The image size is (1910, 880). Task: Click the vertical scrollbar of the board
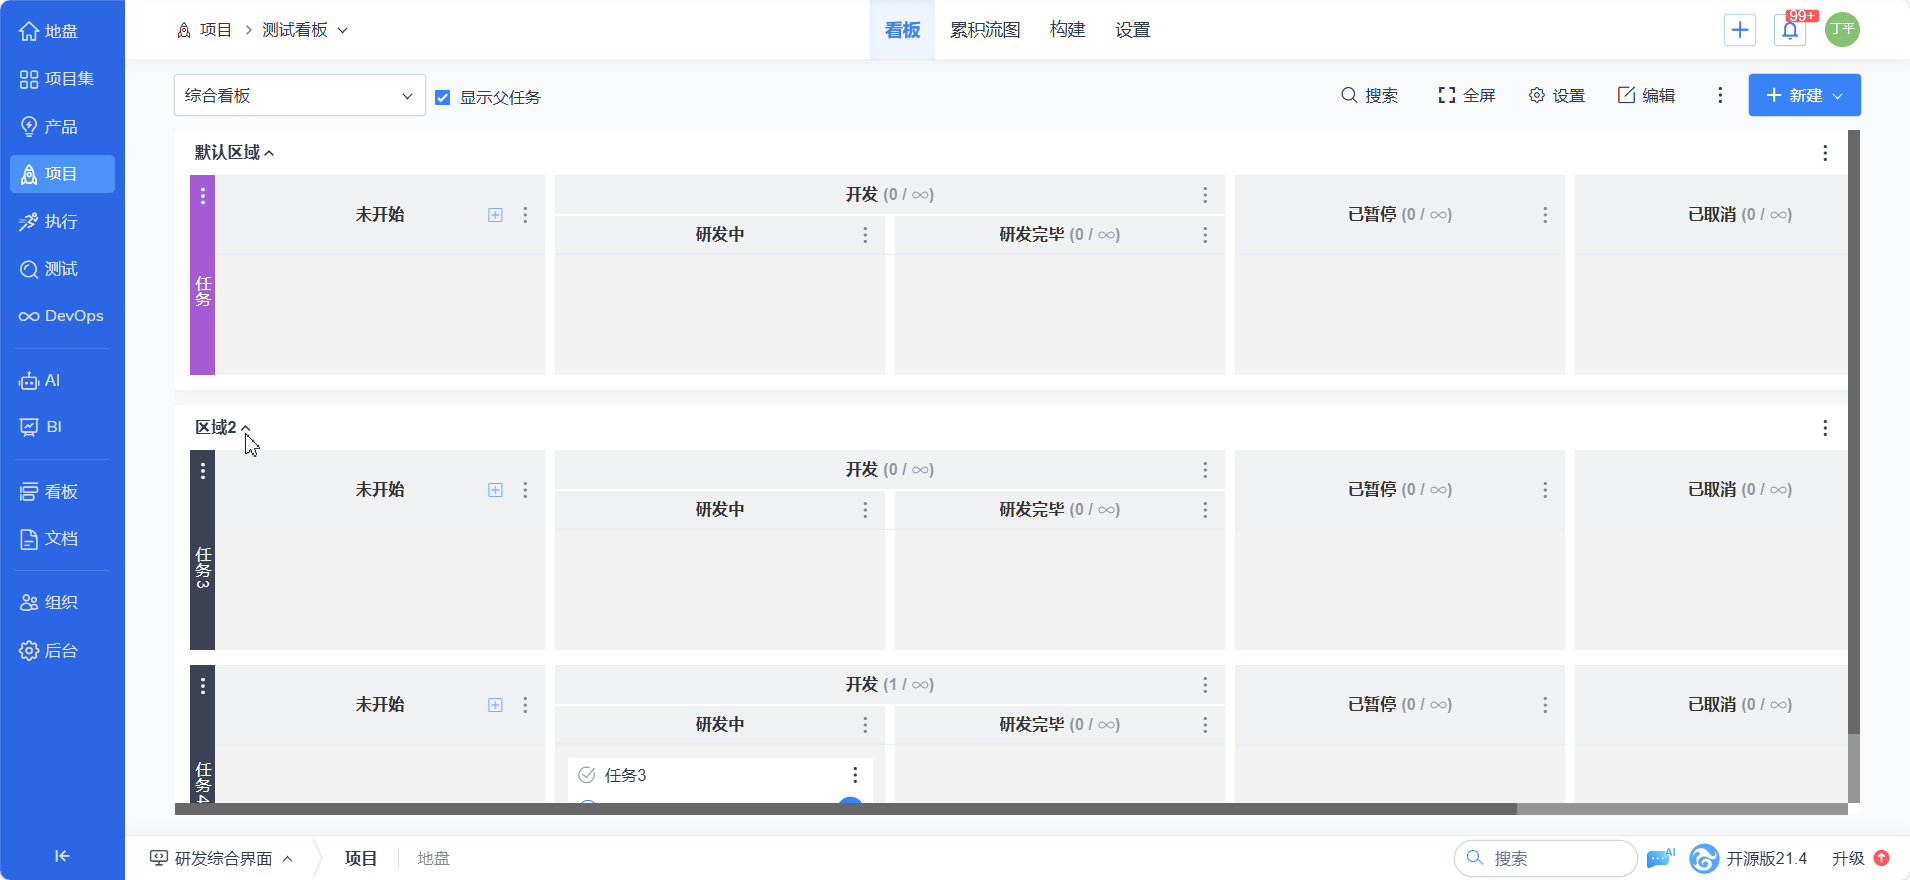pyautogui.click(x=1854, y=432)
